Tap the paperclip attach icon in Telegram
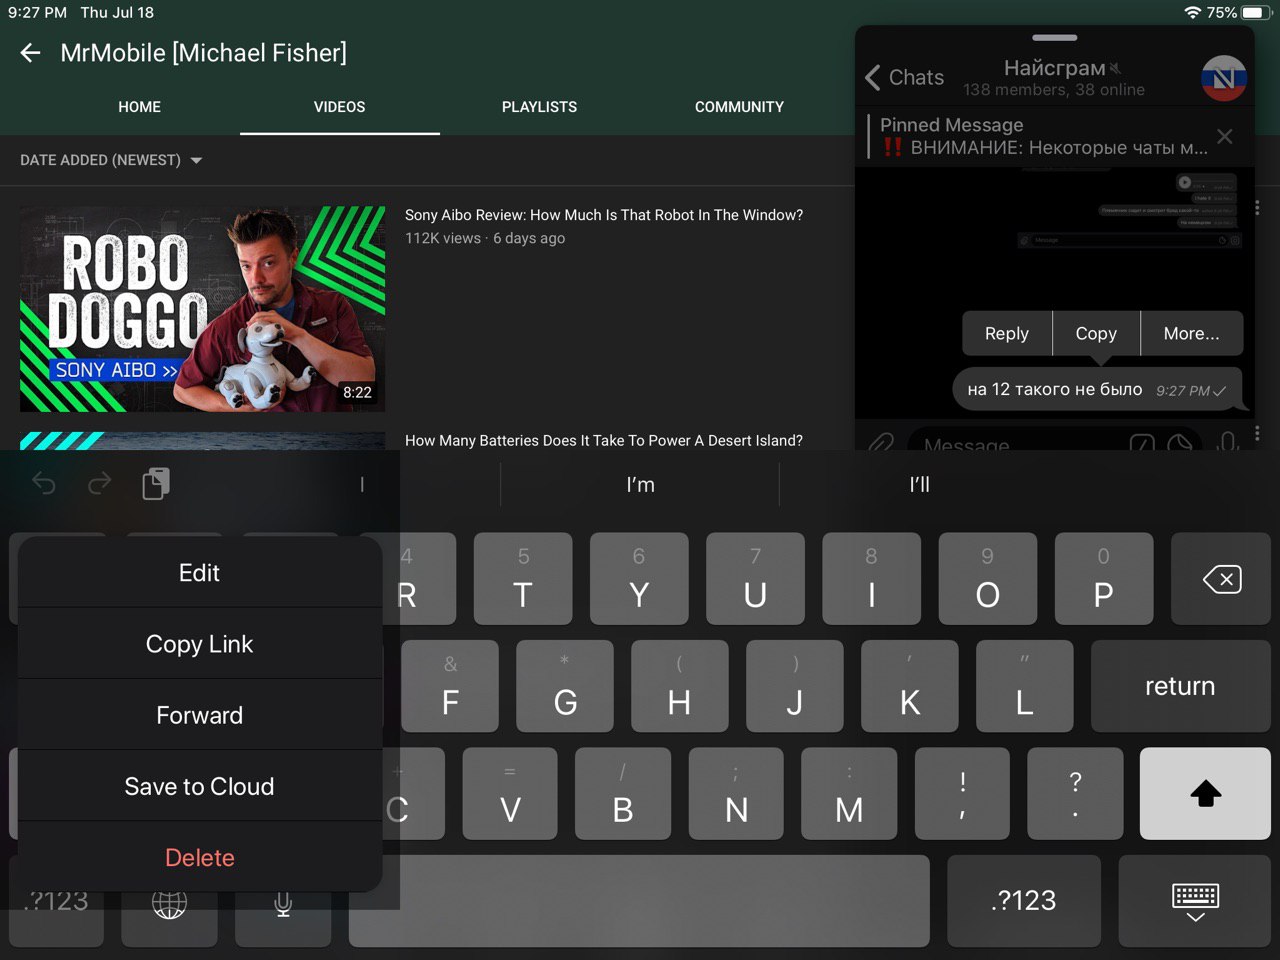This screenshot has width=1280, height=960. [880, 443]
